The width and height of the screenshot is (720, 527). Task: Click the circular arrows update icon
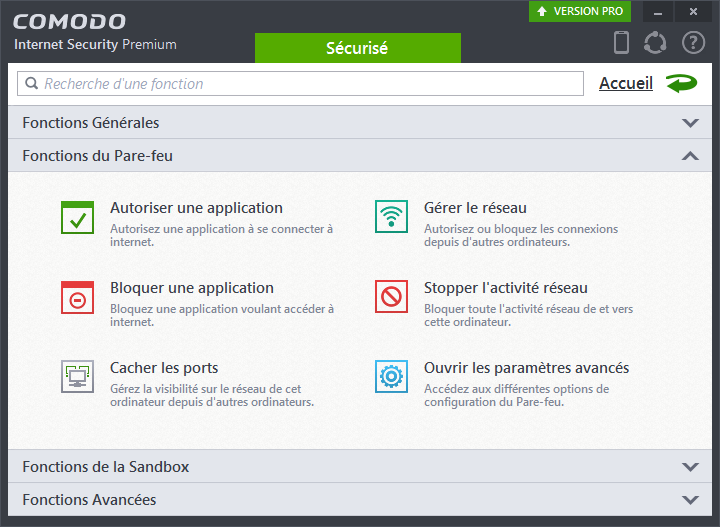point(655,43)
